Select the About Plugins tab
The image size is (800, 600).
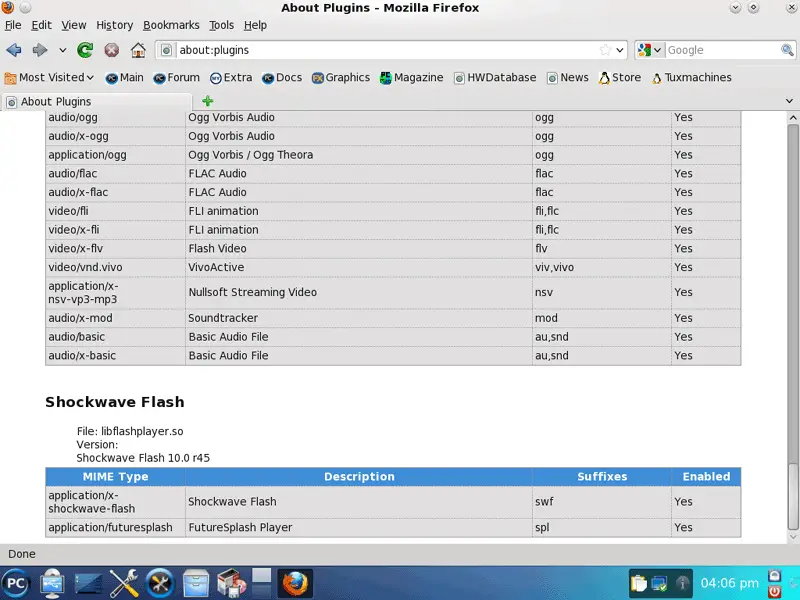pyautogui.click(x=97, y=102)
